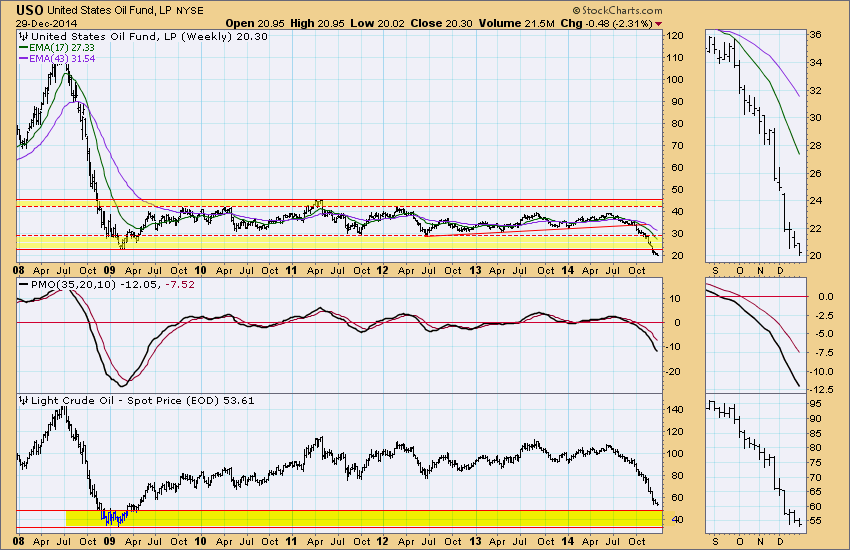Click the purple EMA(43) legend line key
Screen dimensions: 850x550
coord(23,59)
